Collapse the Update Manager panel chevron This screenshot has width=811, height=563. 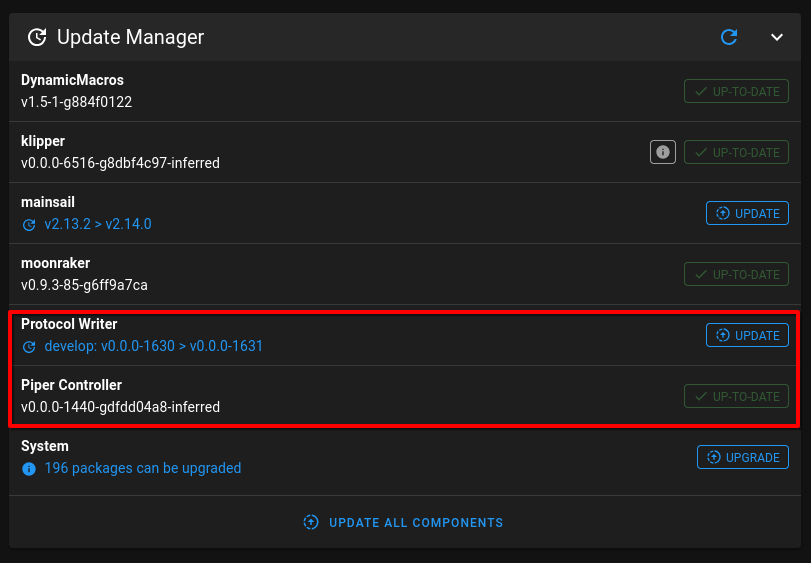click(x=776, y=37)
